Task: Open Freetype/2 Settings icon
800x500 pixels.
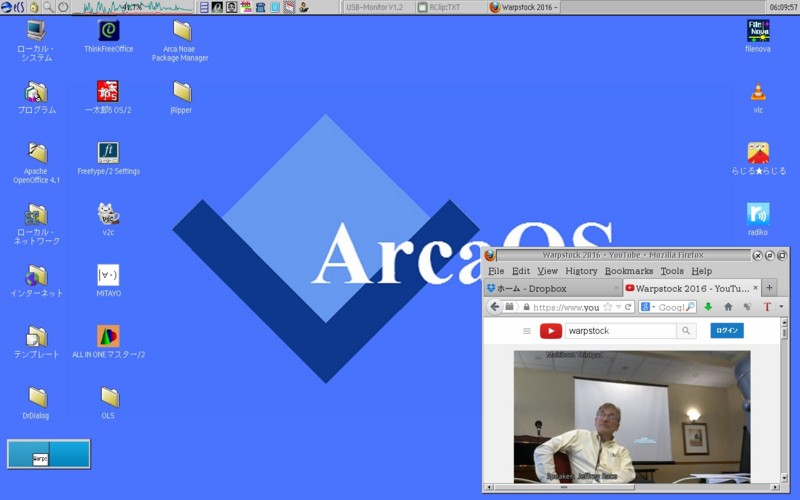Action: 109,159
